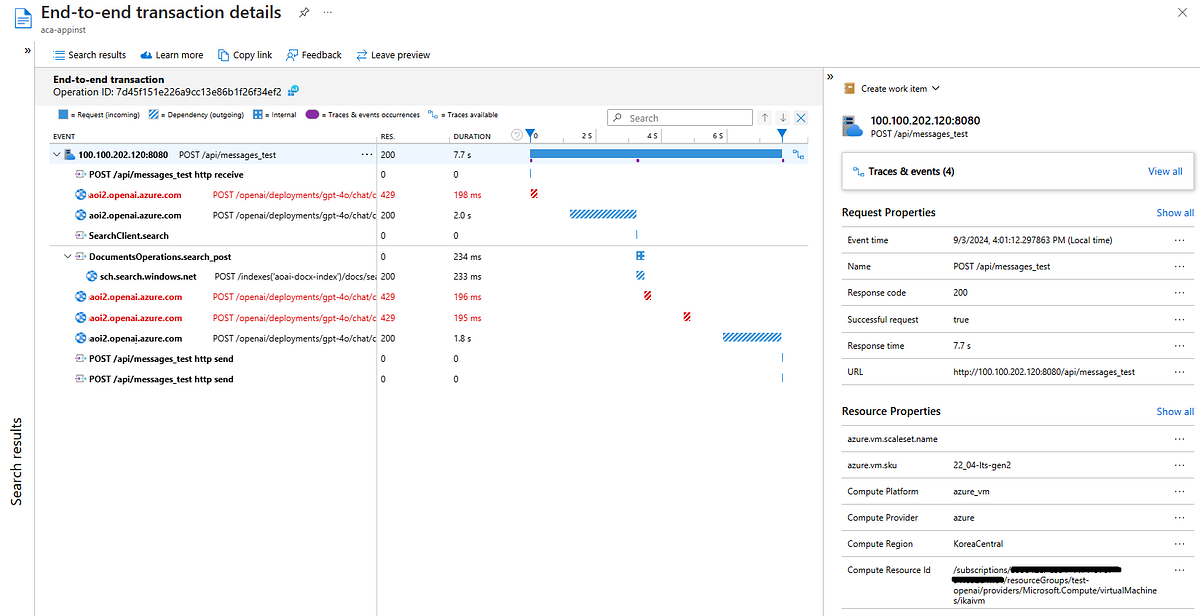
Task: Open traces icon at end of top request bar
Action: point(798,154)
